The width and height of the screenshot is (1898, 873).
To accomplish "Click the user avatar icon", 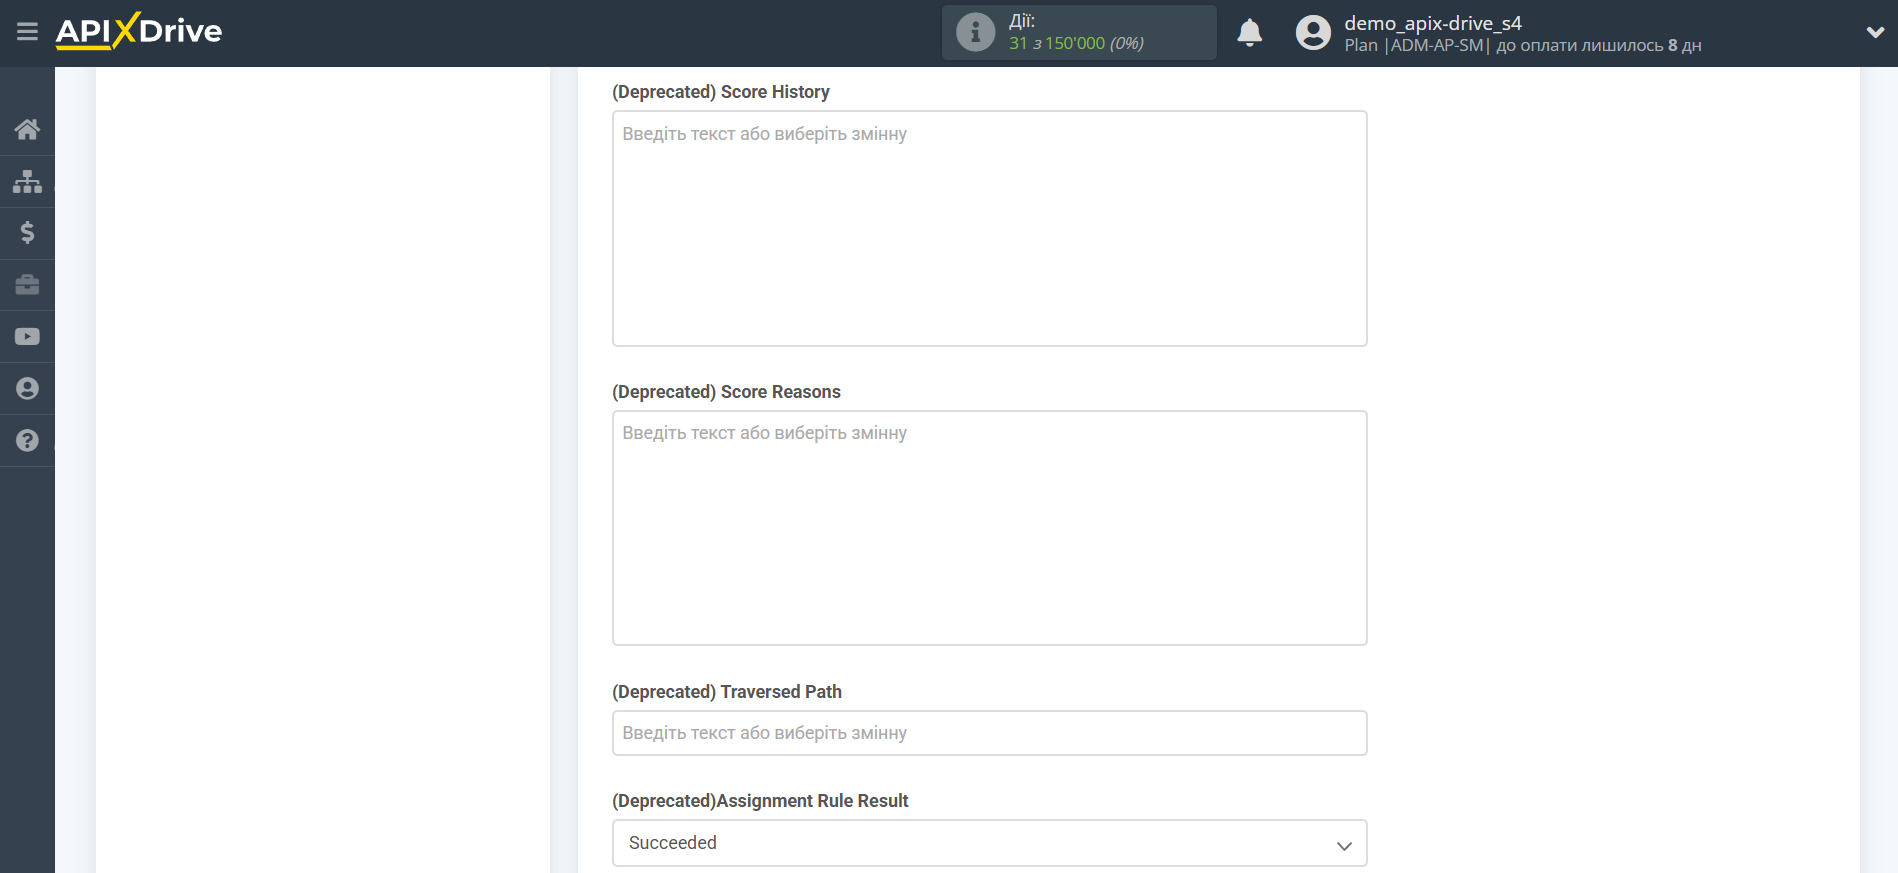I will (x=1313, y=33).
